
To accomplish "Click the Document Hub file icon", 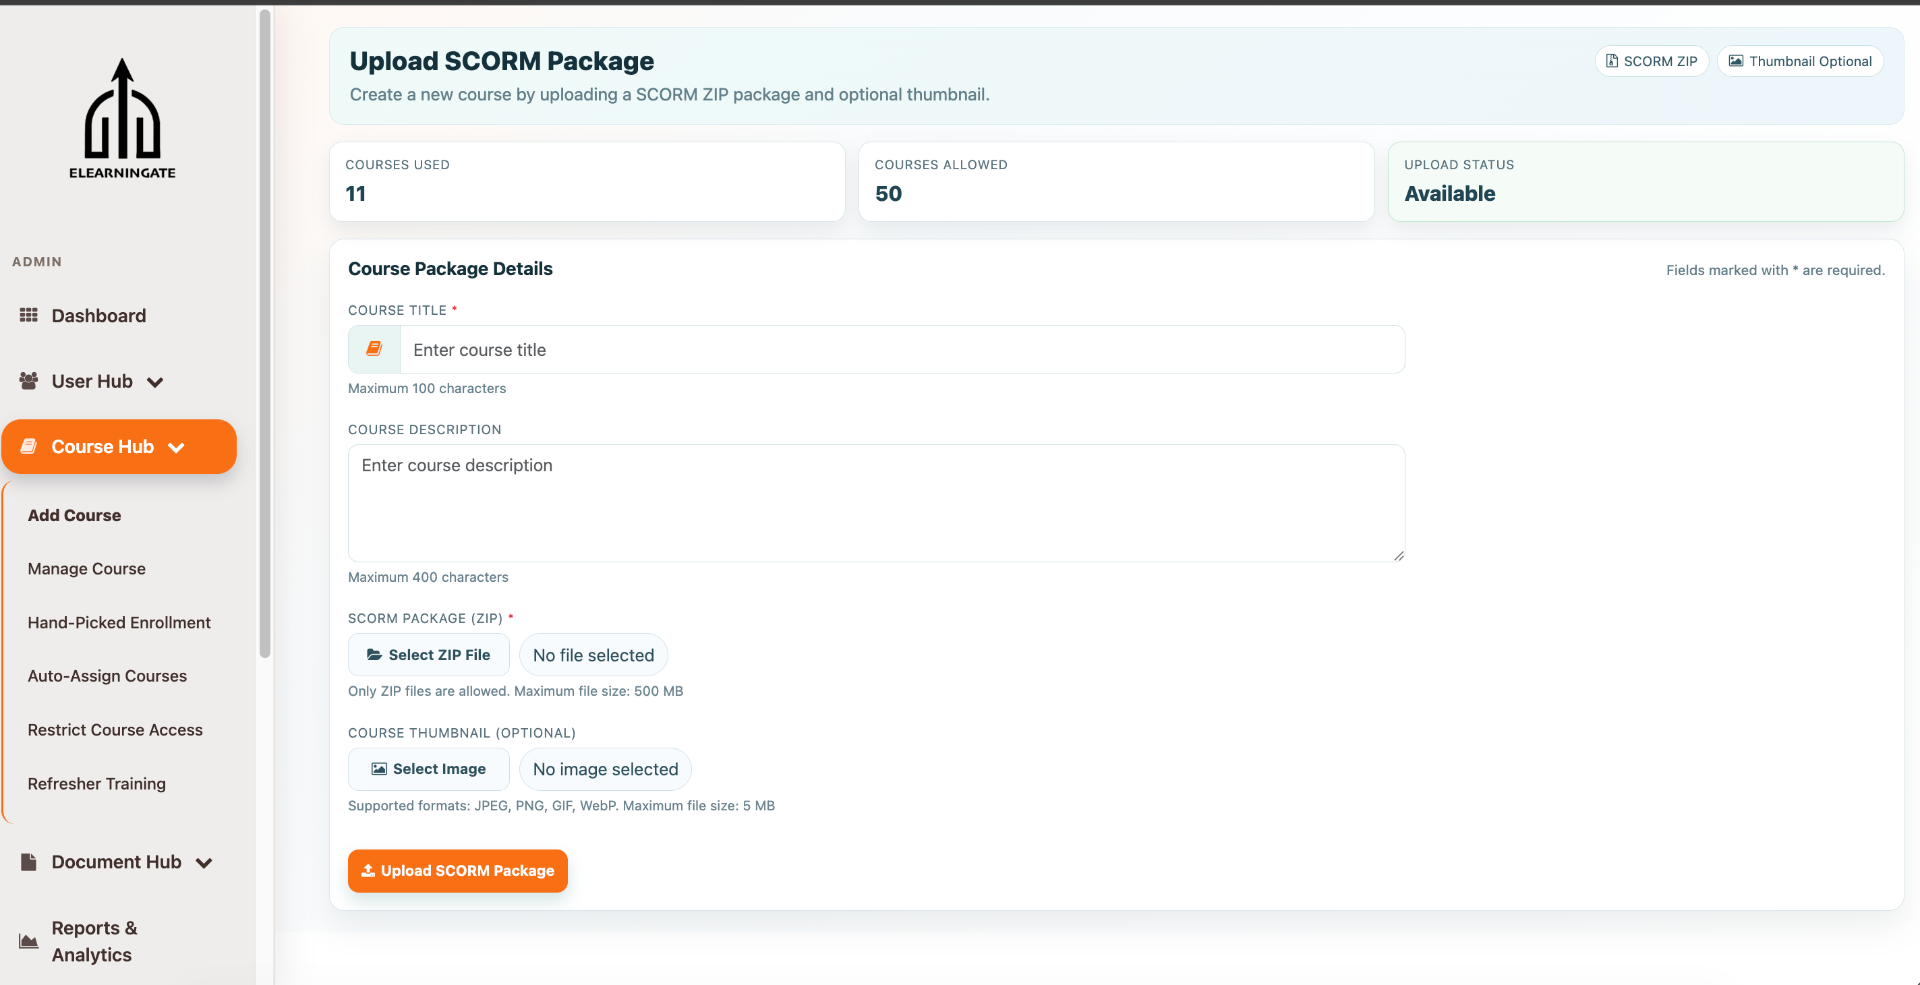I will (x=29, y=862).
